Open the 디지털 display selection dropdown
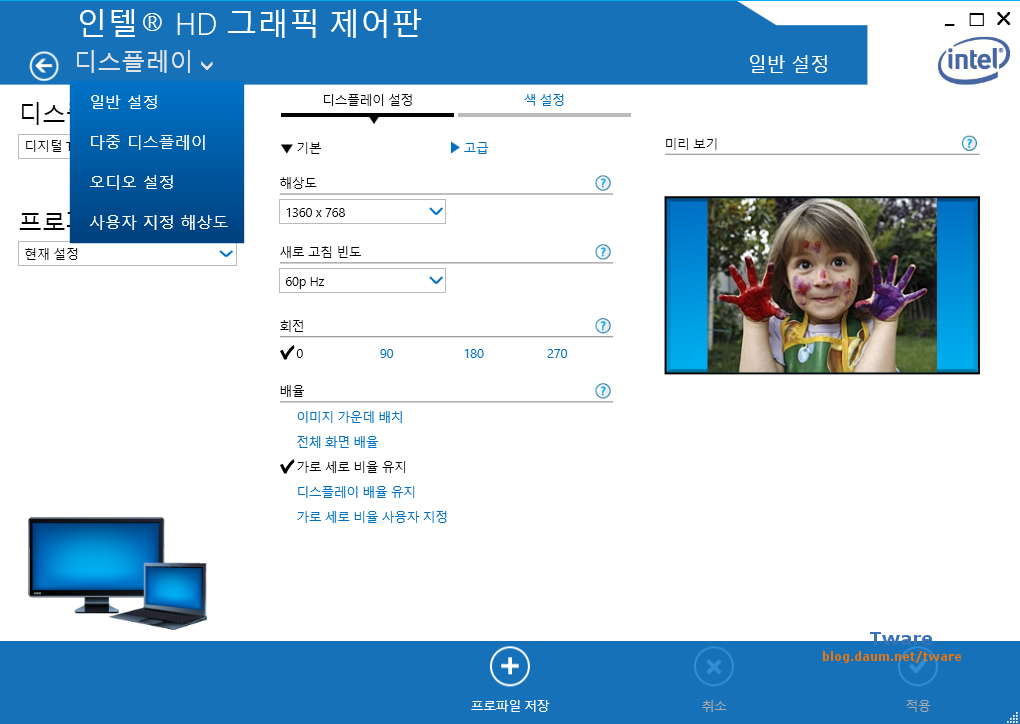 (x=44, y=146)
